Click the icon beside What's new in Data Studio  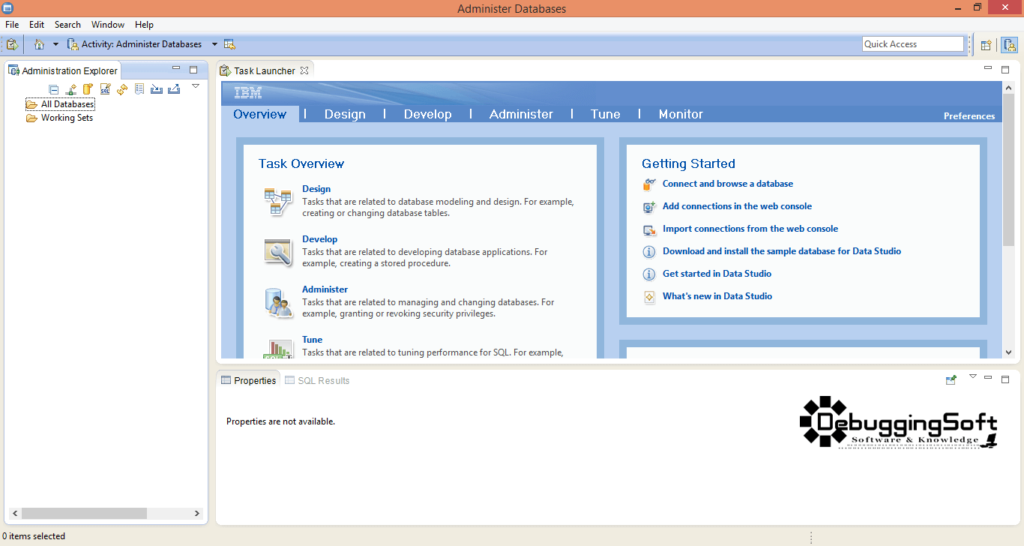coord(648,297)
